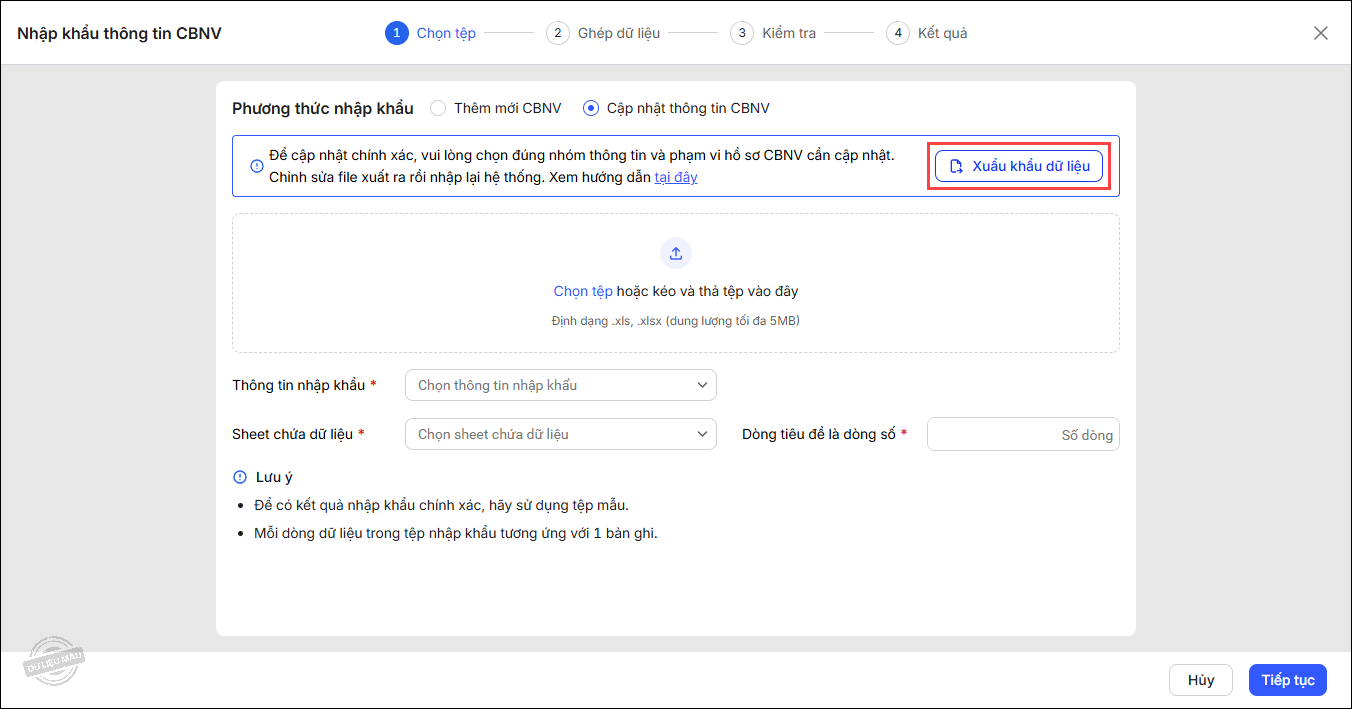
Task: Click the step 1 circle icon
Action: pyautogui.click(x=396, y=33)
